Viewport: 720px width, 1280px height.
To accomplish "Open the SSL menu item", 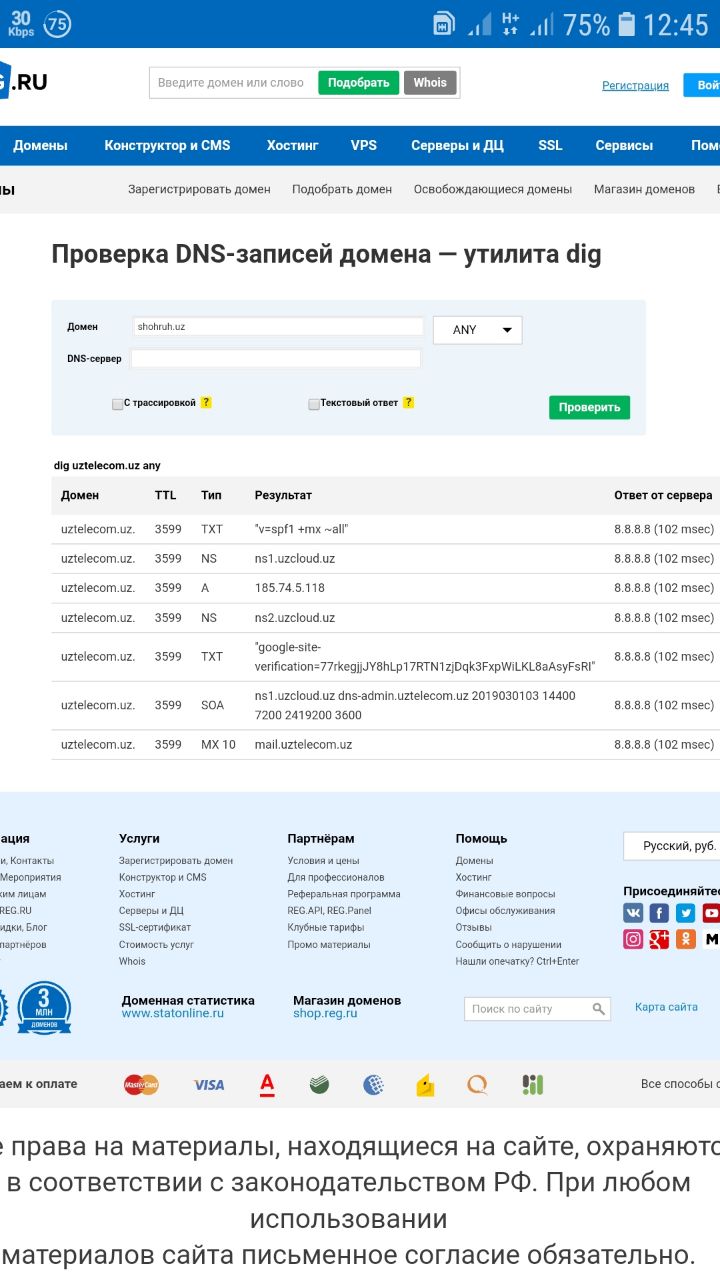I will (x=550, y=145).
